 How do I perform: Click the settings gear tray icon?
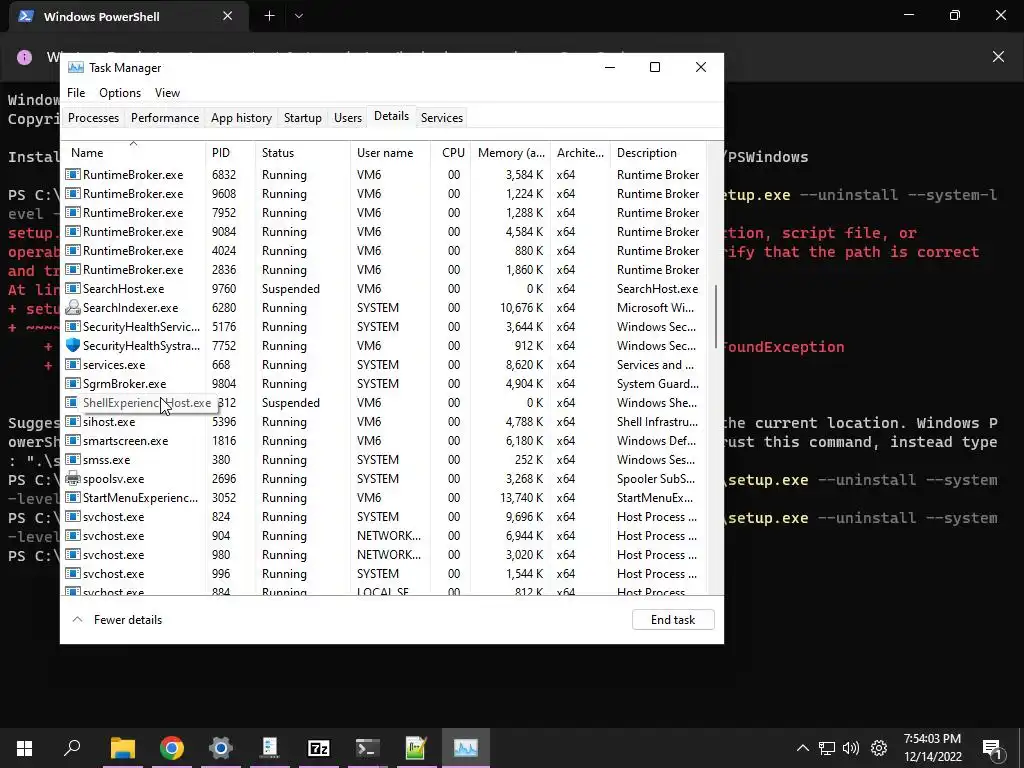pyautogui.click(x=879, y=748)
